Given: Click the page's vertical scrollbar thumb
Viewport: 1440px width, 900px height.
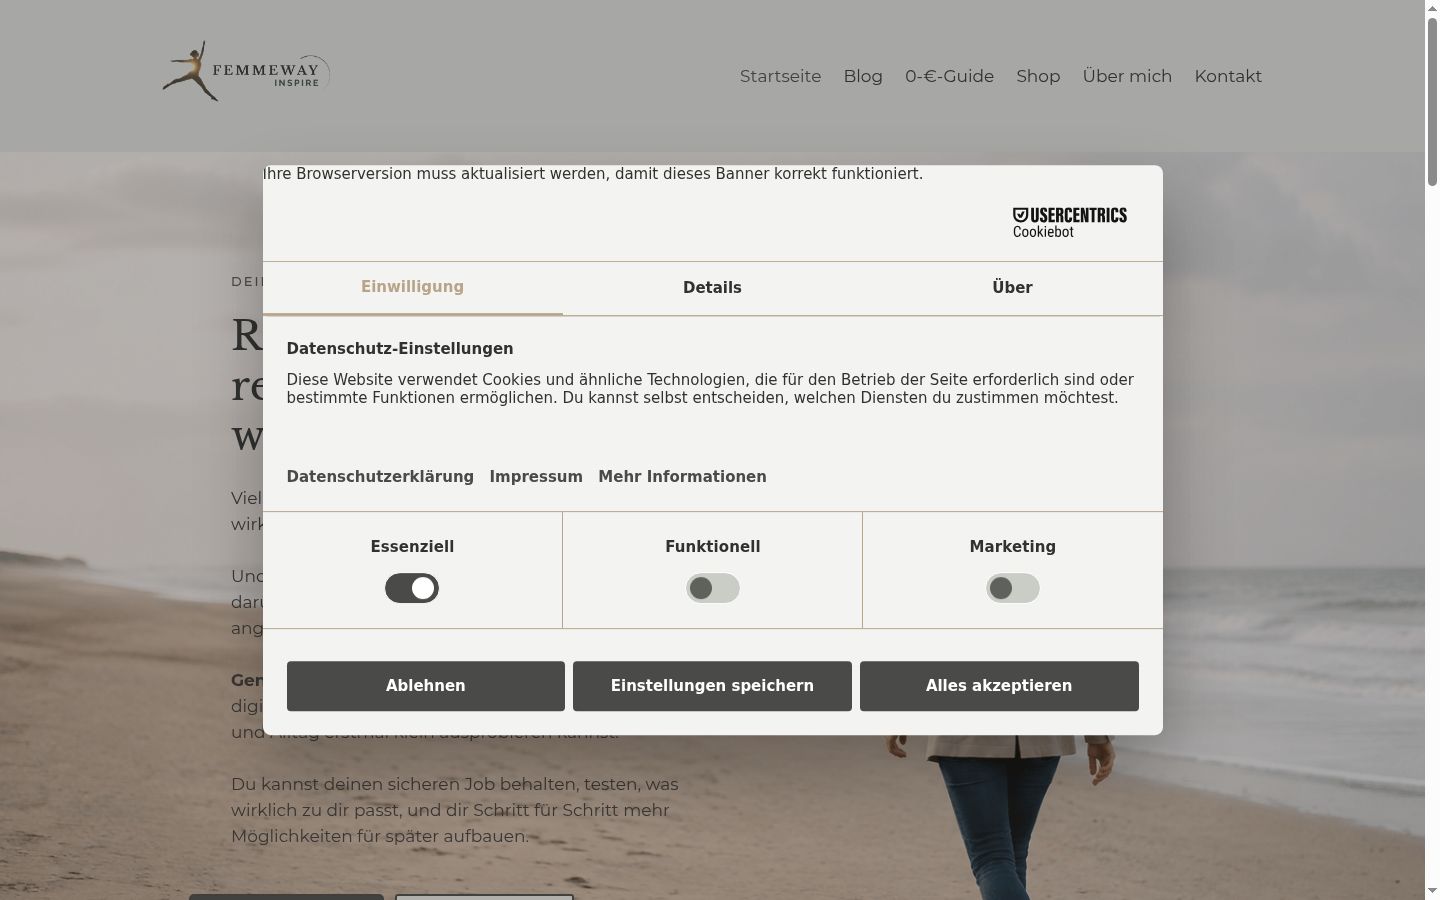Looking at the screenshot, I should tap(1432, 100).
